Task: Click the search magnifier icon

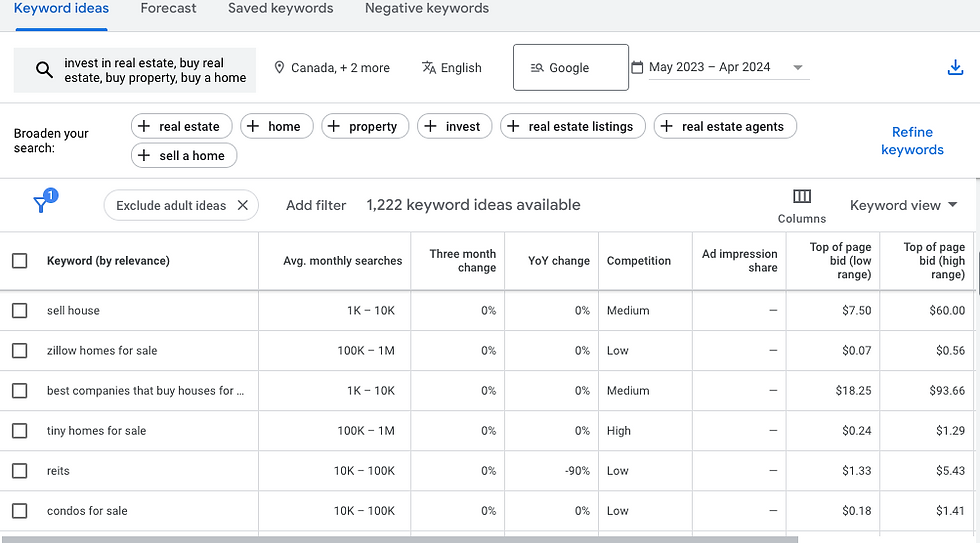Action: click(44, 69)
